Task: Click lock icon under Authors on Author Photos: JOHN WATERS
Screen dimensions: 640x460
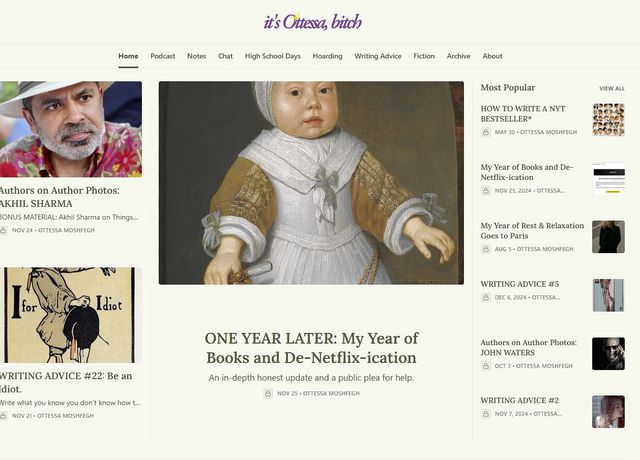Action: [486, 366]
